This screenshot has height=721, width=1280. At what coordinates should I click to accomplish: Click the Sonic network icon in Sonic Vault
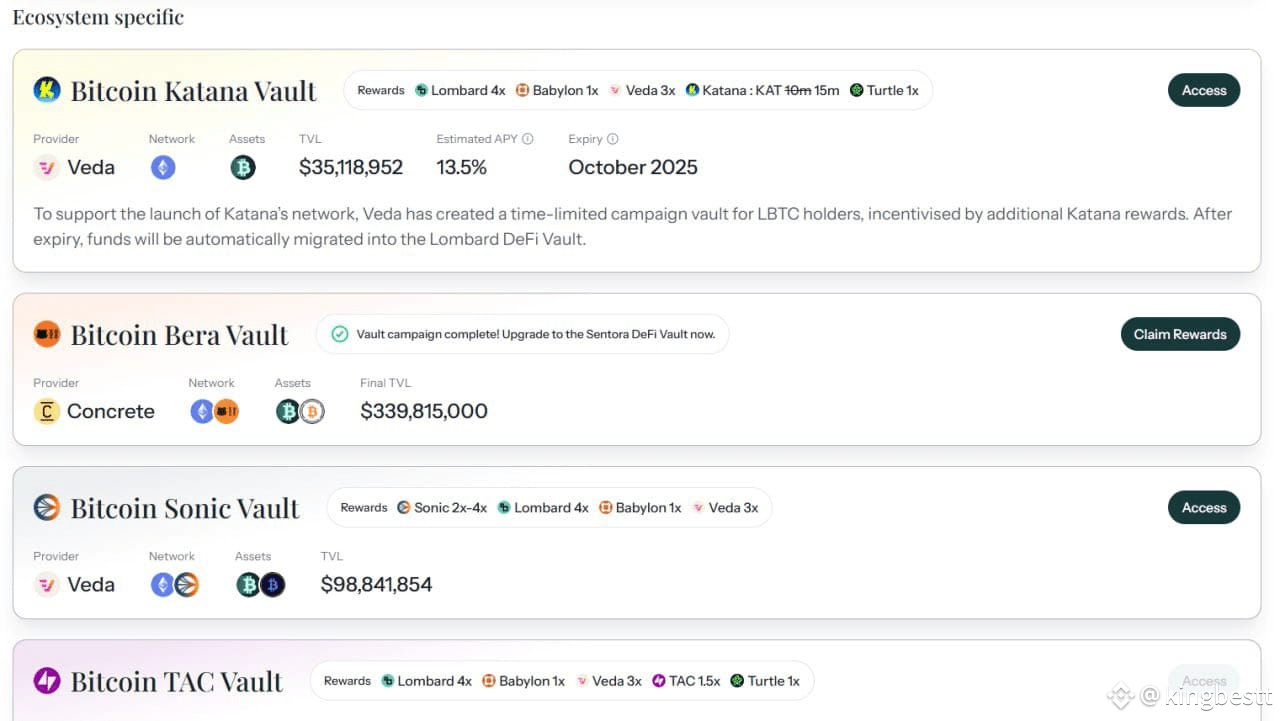[x=187, y=584]
